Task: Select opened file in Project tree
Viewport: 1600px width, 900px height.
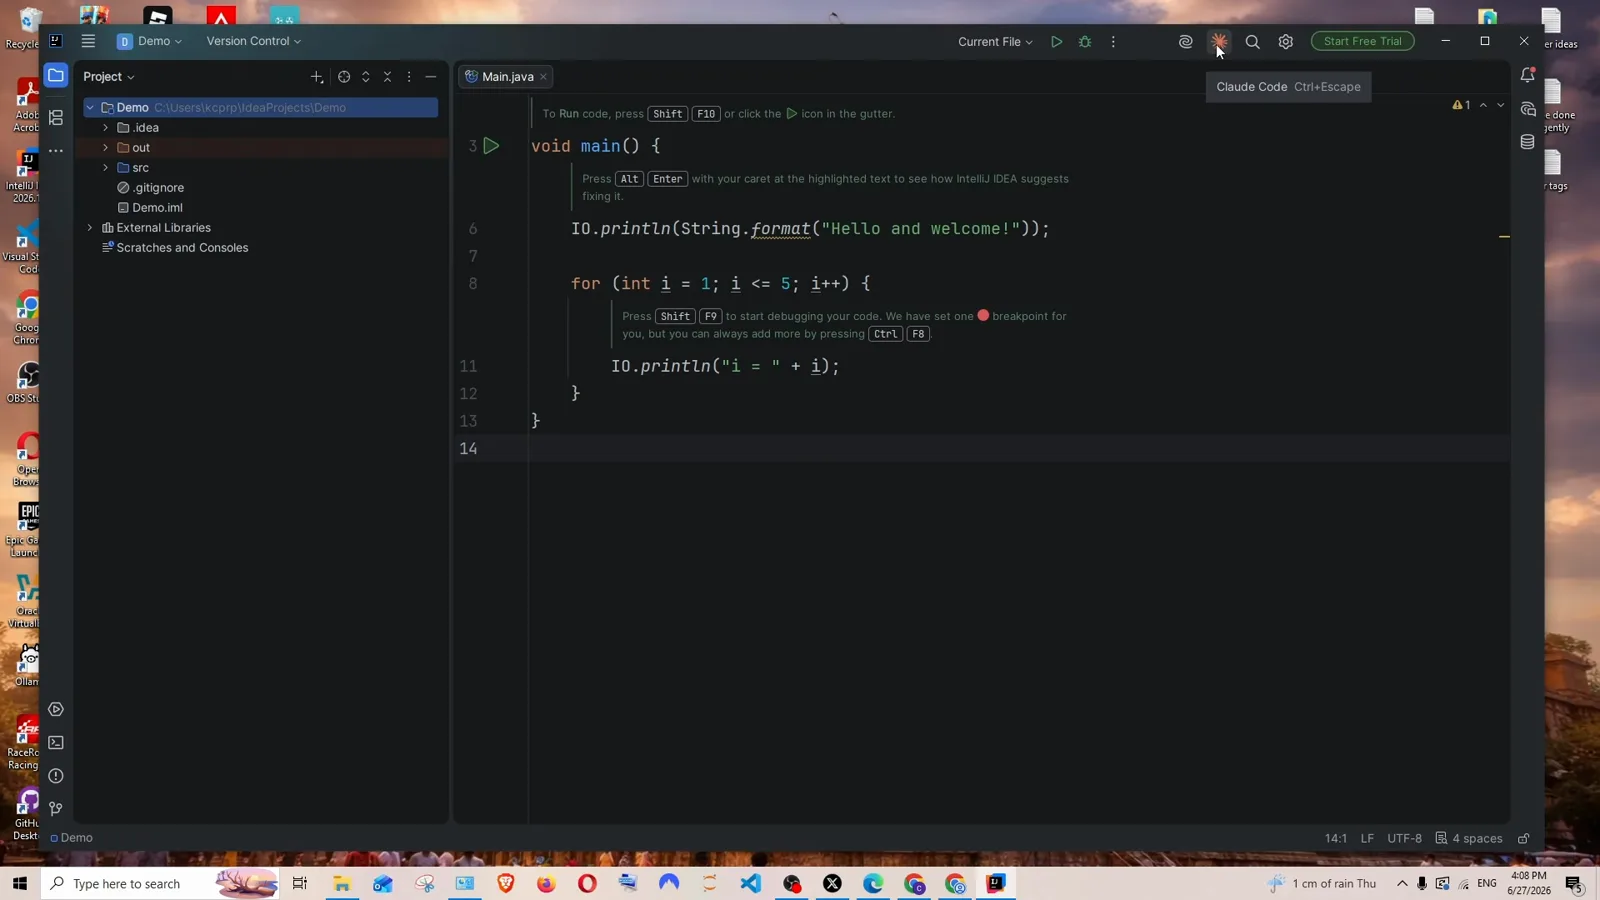Action: click(x=344, y=76)
